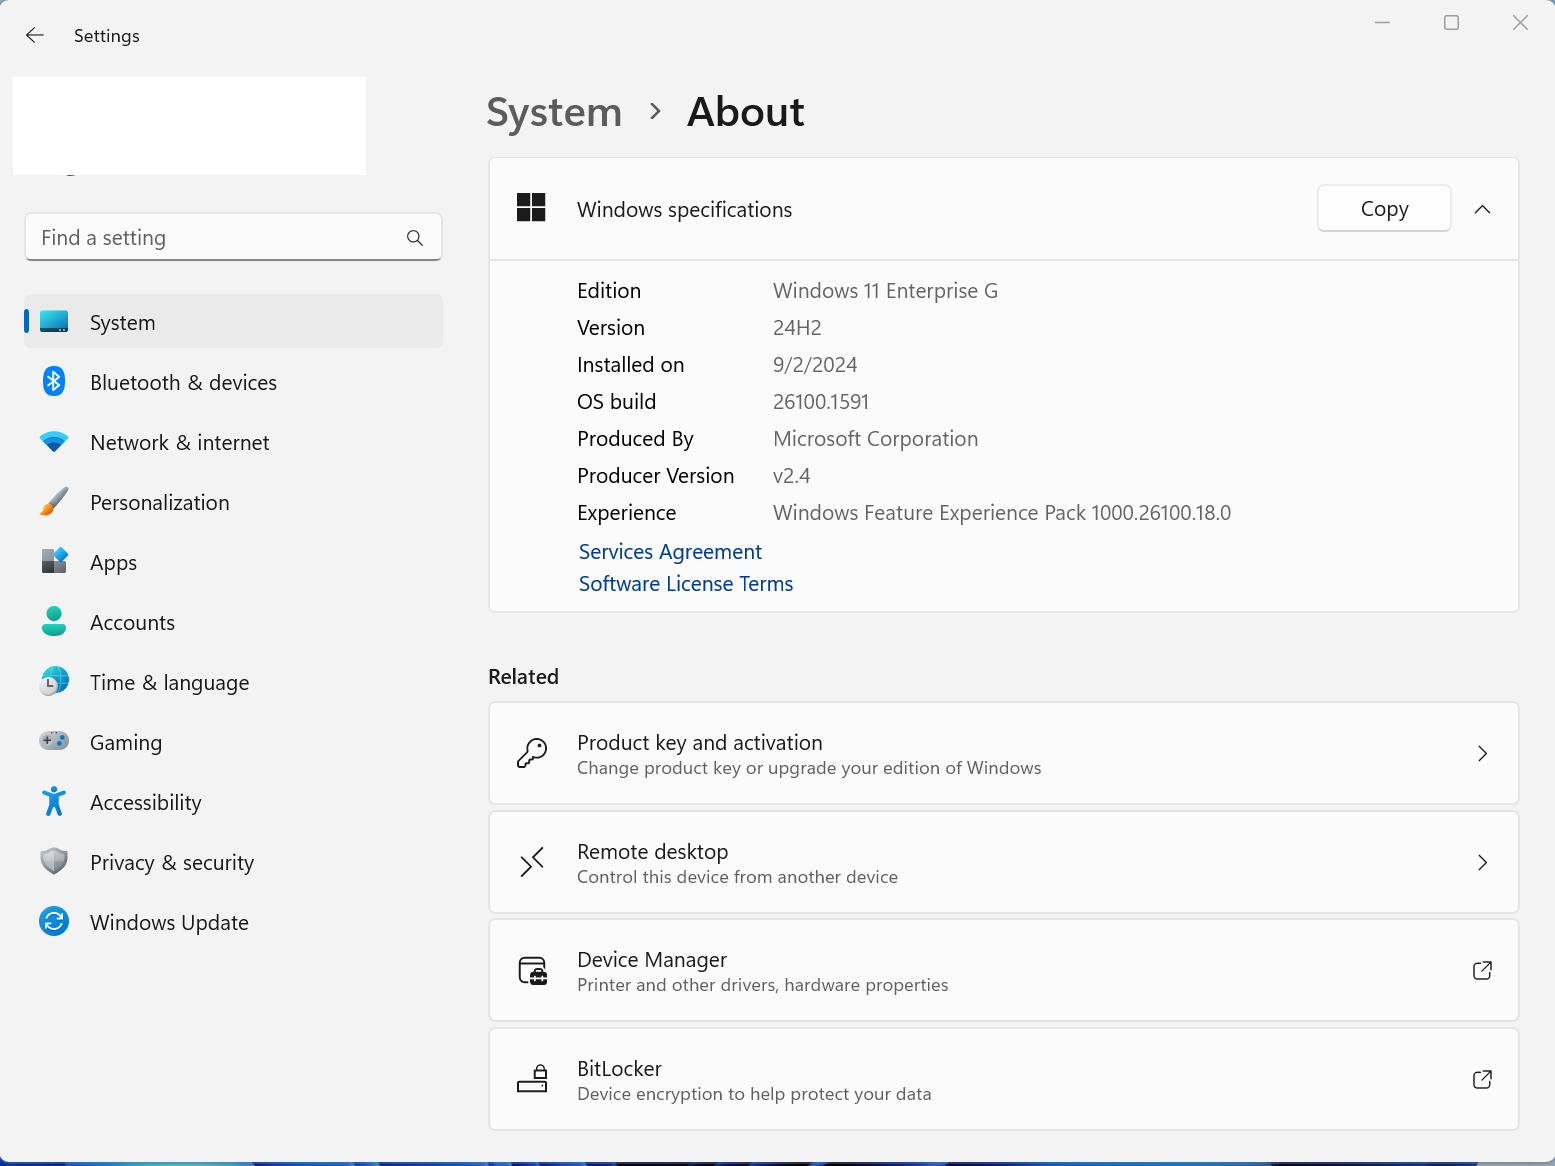Open the Software License Terms link
The image size is (1555, 1166).
686,584
